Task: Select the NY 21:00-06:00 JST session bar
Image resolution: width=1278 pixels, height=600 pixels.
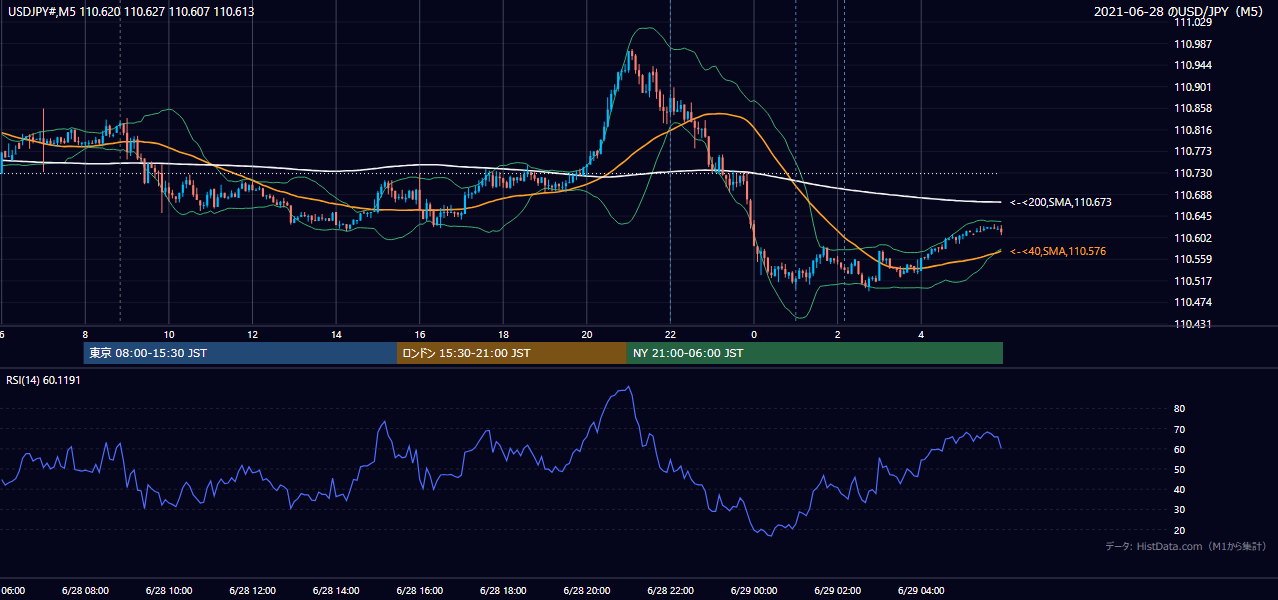Action: click(x=815, y=353)
